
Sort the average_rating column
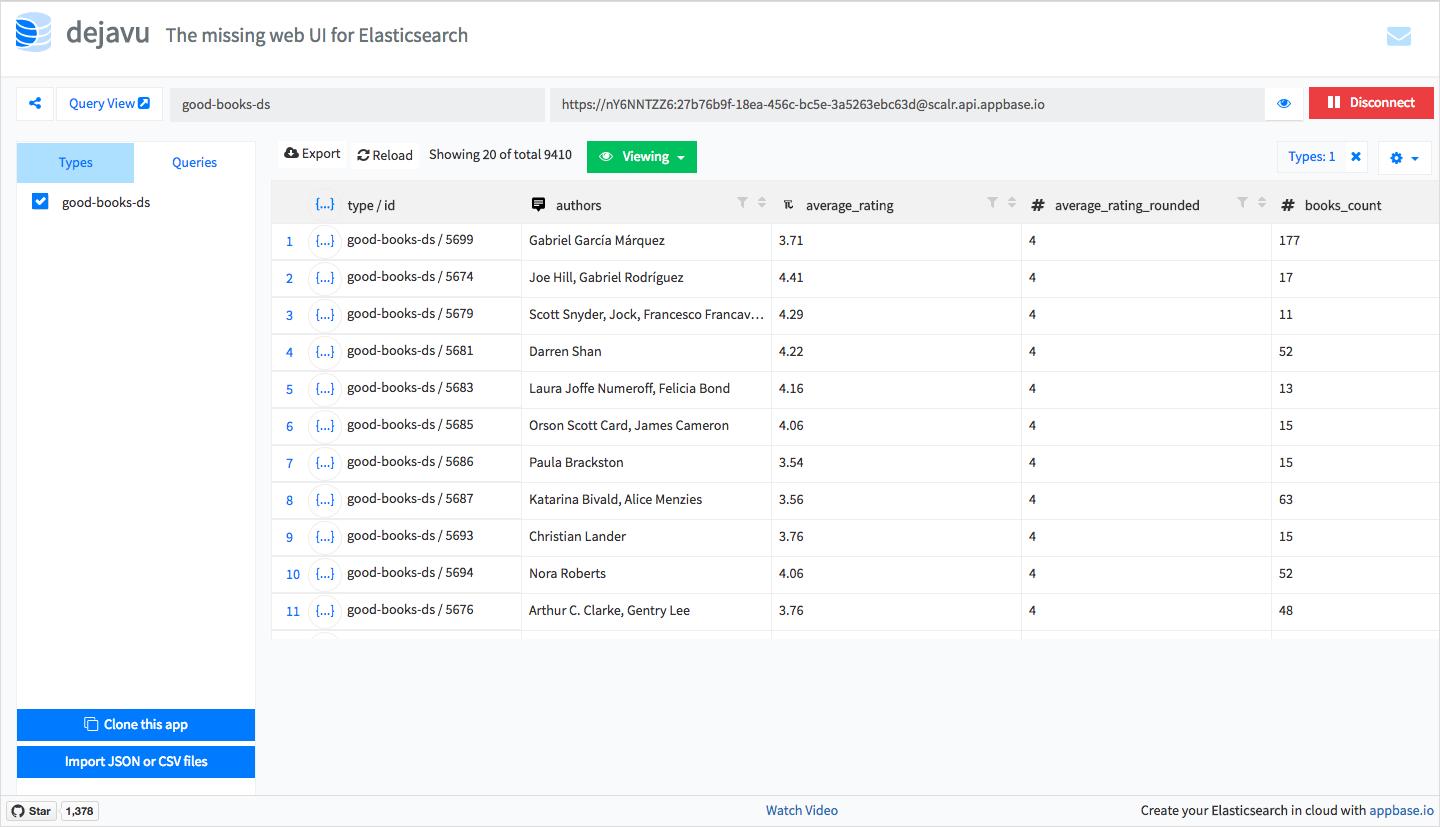point(1011,203)
